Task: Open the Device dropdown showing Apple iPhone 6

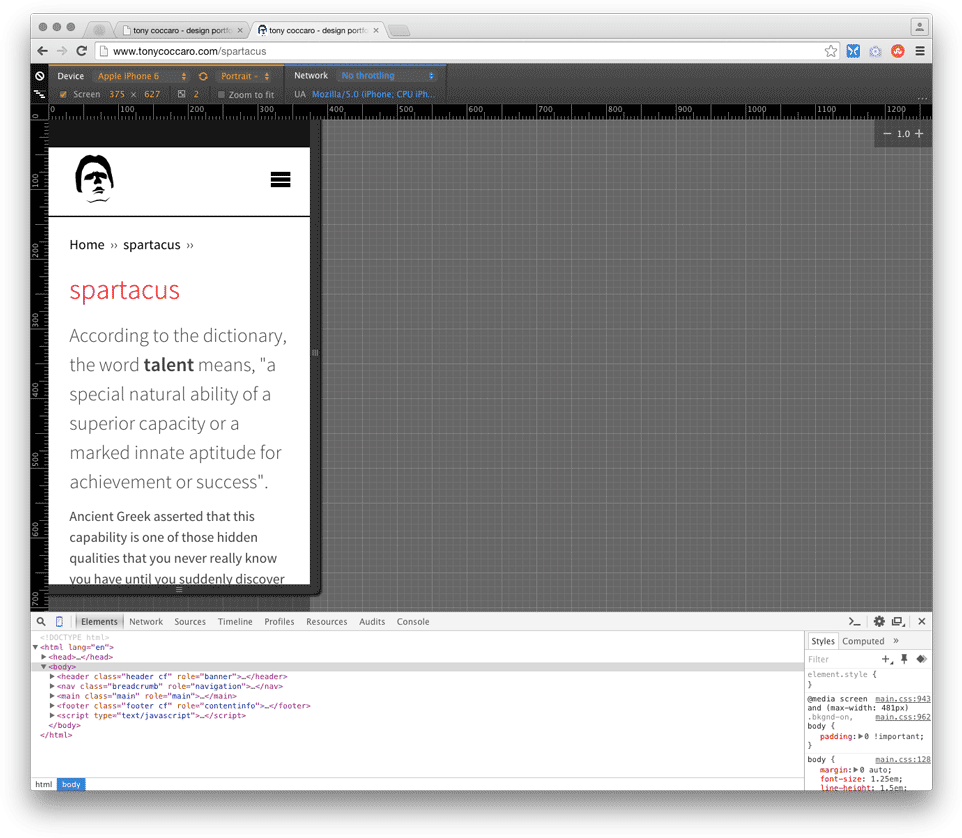Action: (142, 76)
